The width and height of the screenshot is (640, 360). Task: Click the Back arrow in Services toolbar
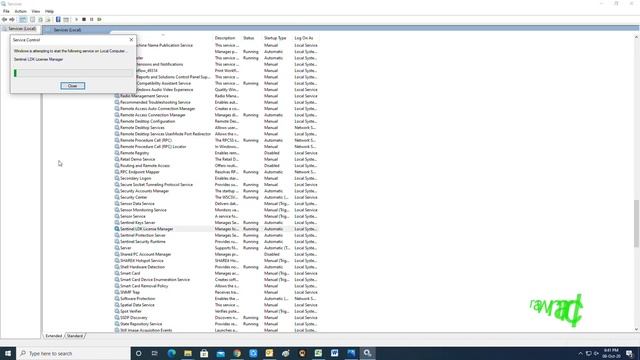coord(4,20)
